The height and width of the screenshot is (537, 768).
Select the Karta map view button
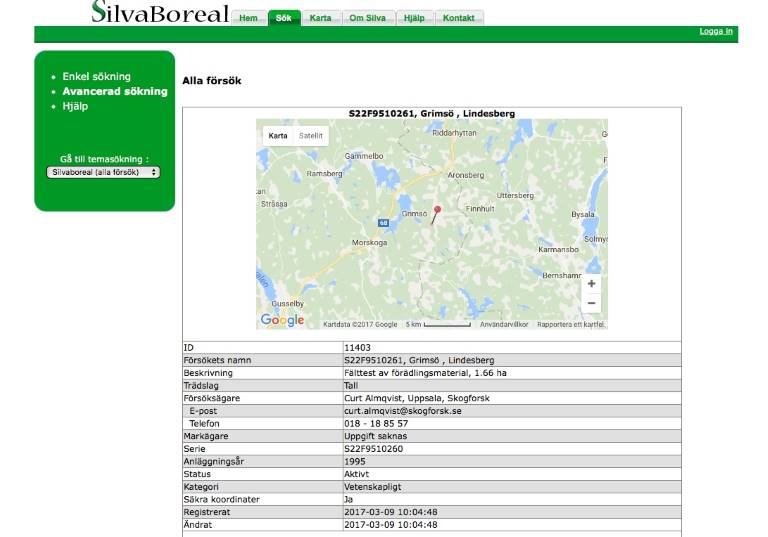[x=278, y=135]
